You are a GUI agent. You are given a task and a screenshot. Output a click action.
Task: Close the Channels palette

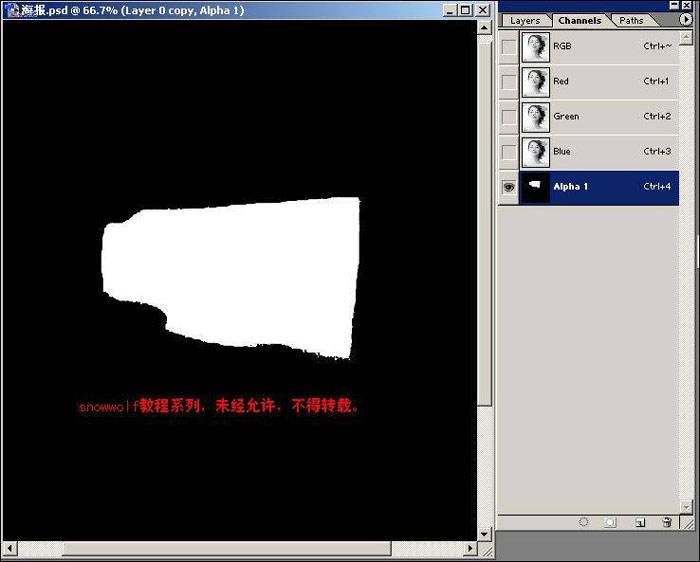[686, 4]
